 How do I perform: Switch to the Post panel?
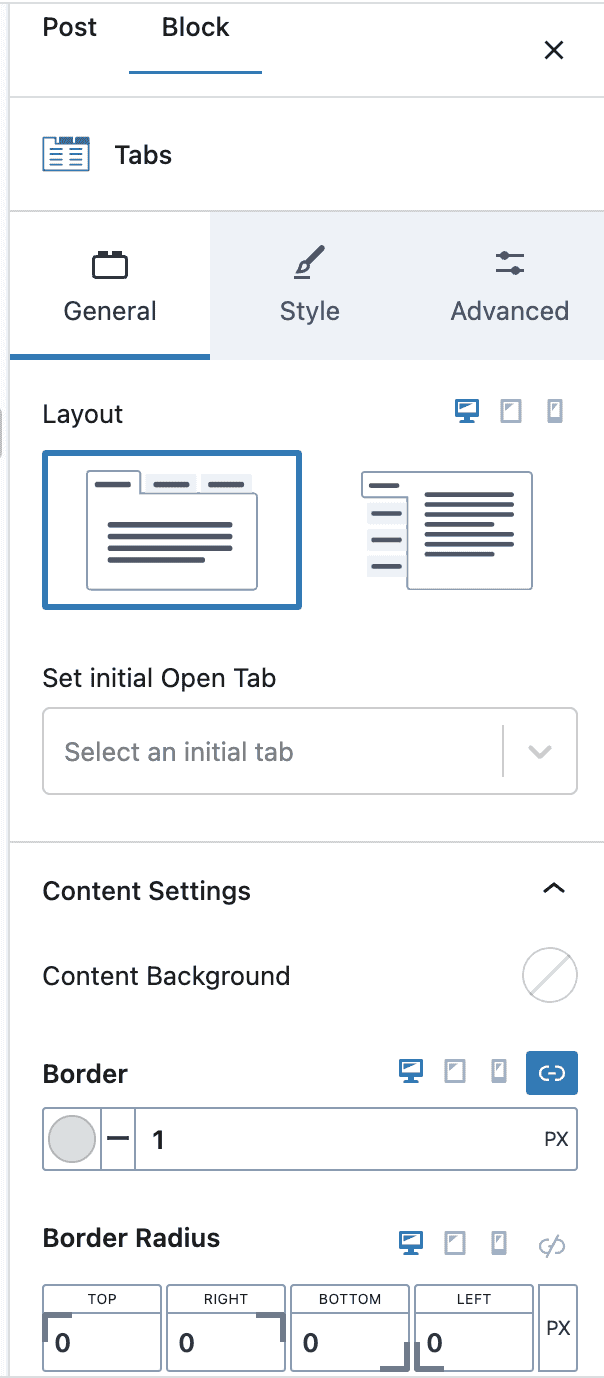(69, 27)
